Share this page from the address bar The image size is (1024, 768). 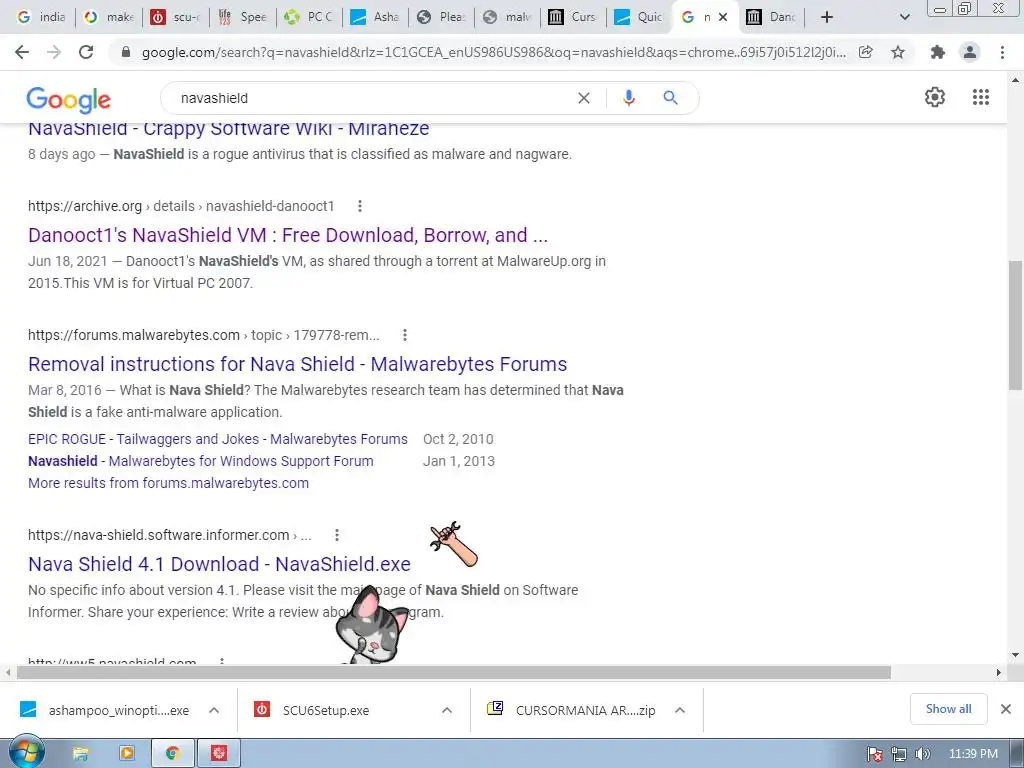[x=866, y=52]
